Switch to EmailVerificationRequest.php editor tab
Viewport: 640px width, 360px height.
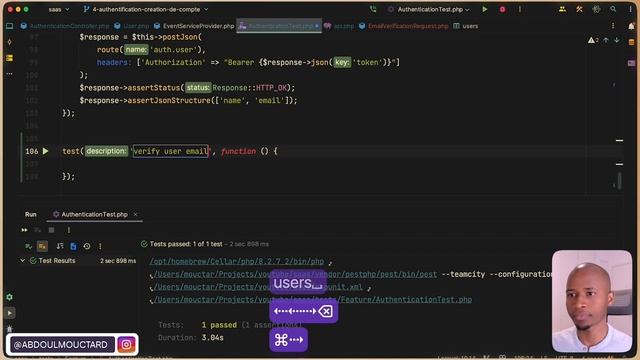click(404, 26)
